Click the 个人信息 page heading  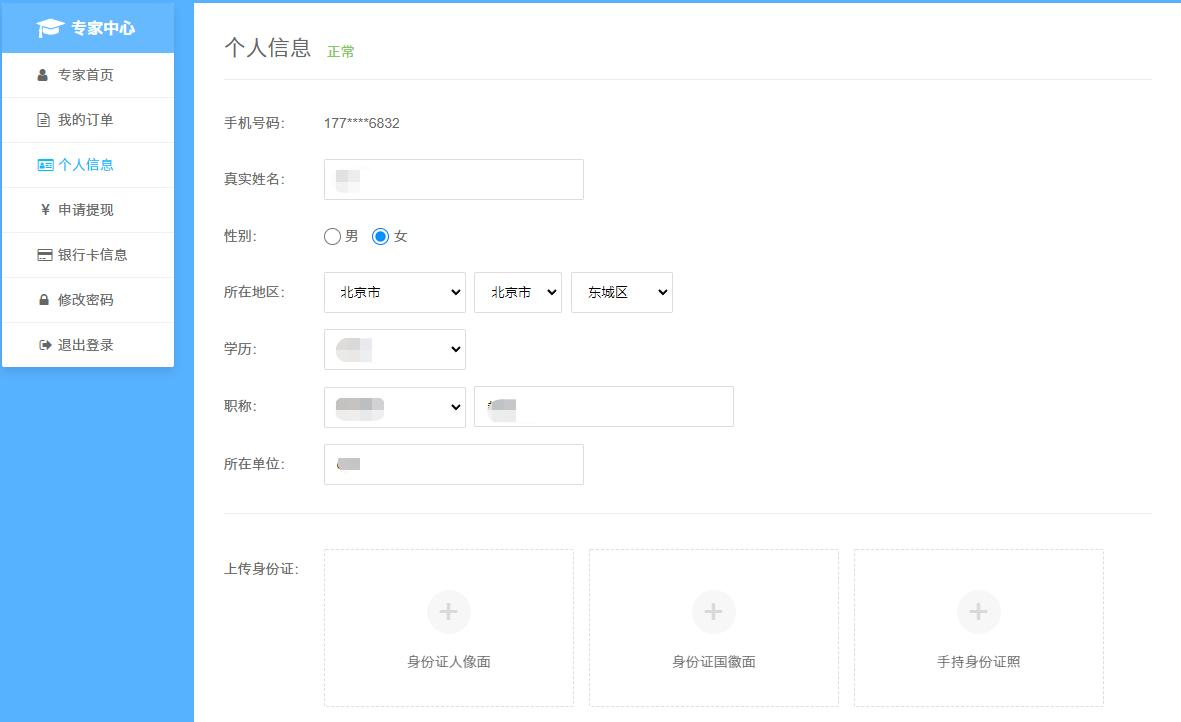tap(267, 47)
